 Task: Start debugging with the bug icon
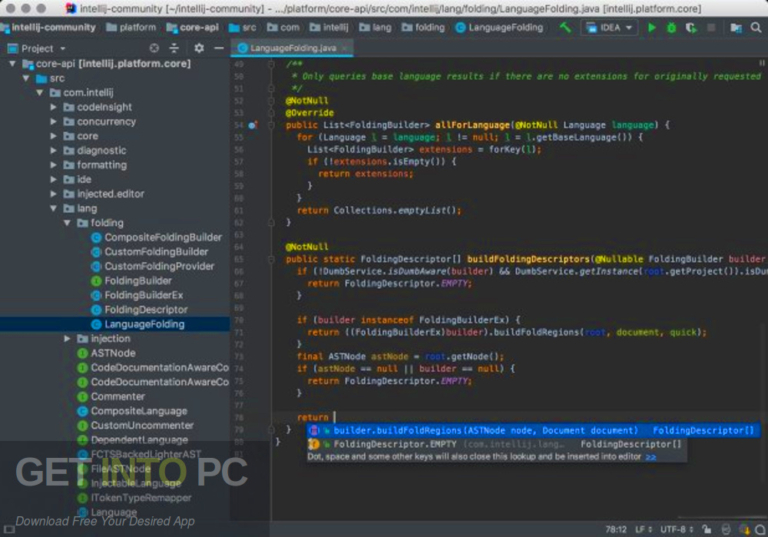tap(671, 28)
